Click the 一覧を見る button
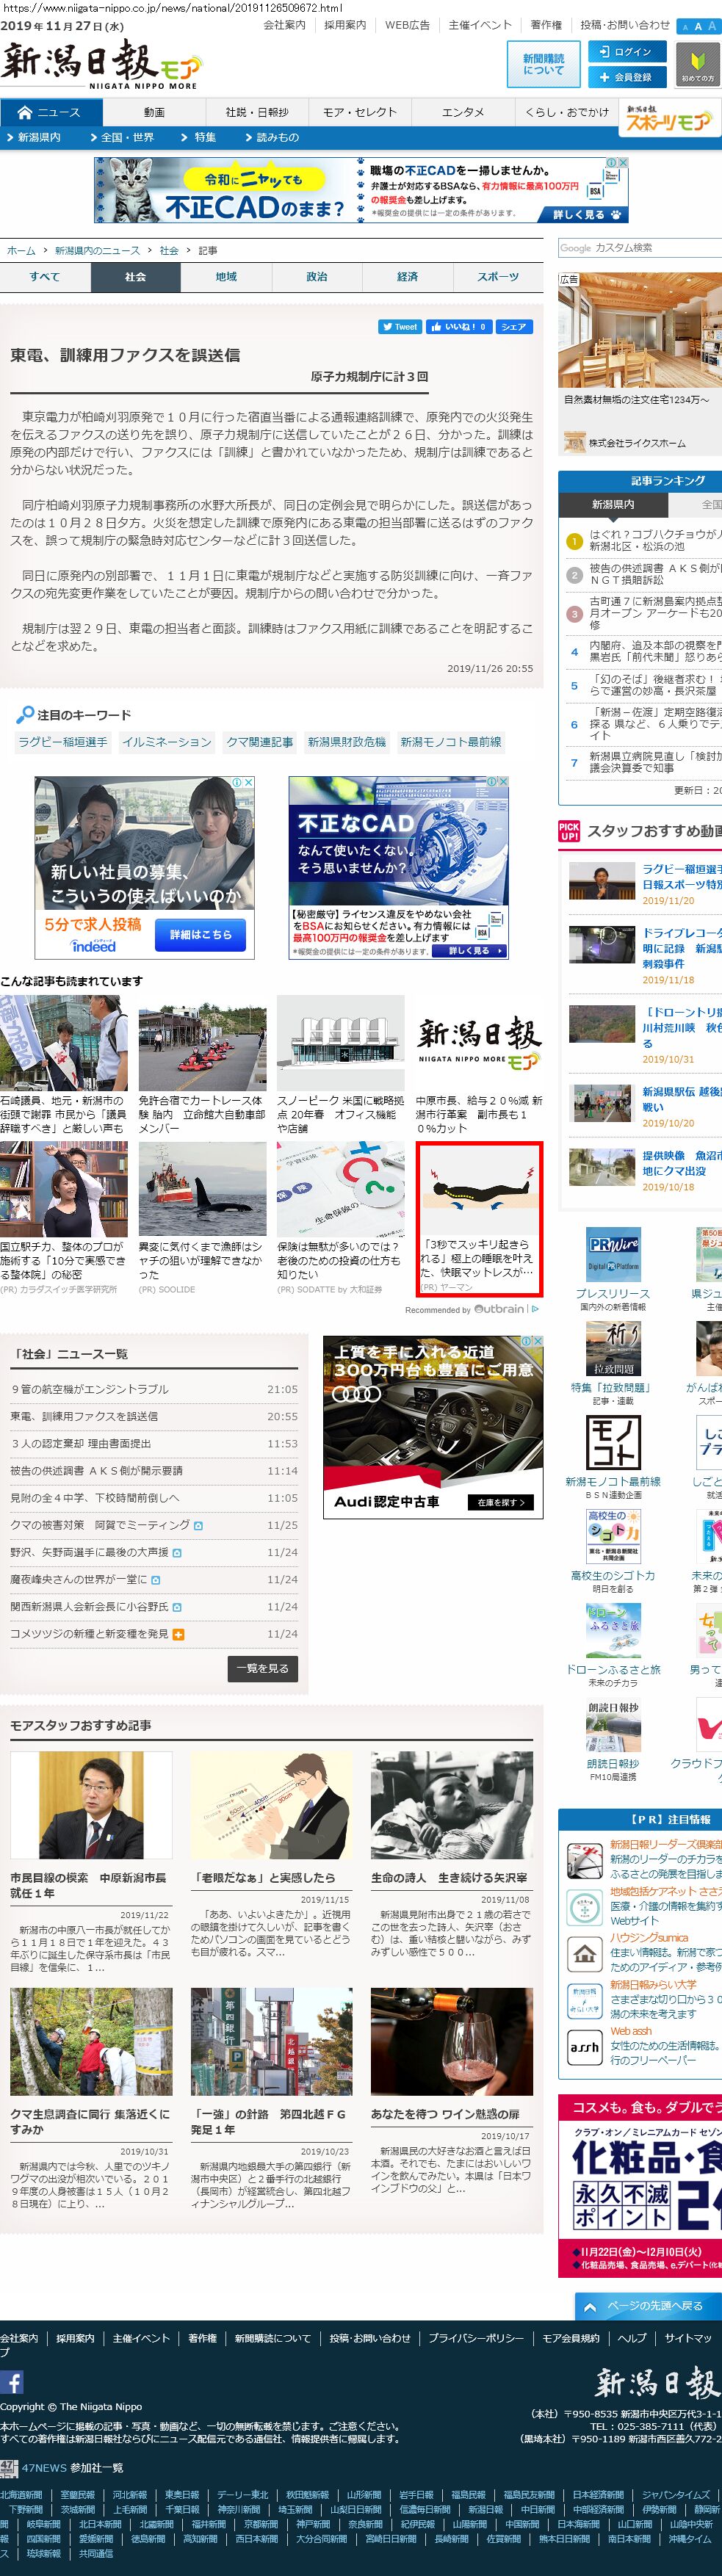The height and width of the screenshot is (2576, 722). point(262,1668)
